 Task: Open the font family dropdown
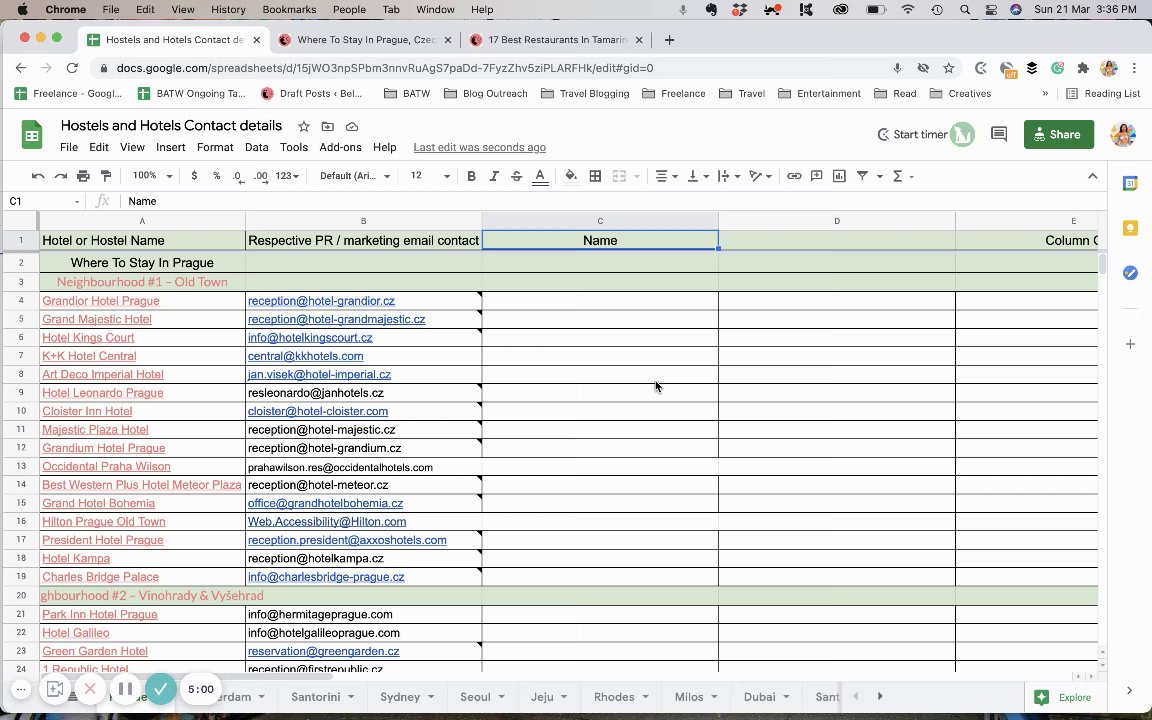pyautogui.click(x=355, y=176)
